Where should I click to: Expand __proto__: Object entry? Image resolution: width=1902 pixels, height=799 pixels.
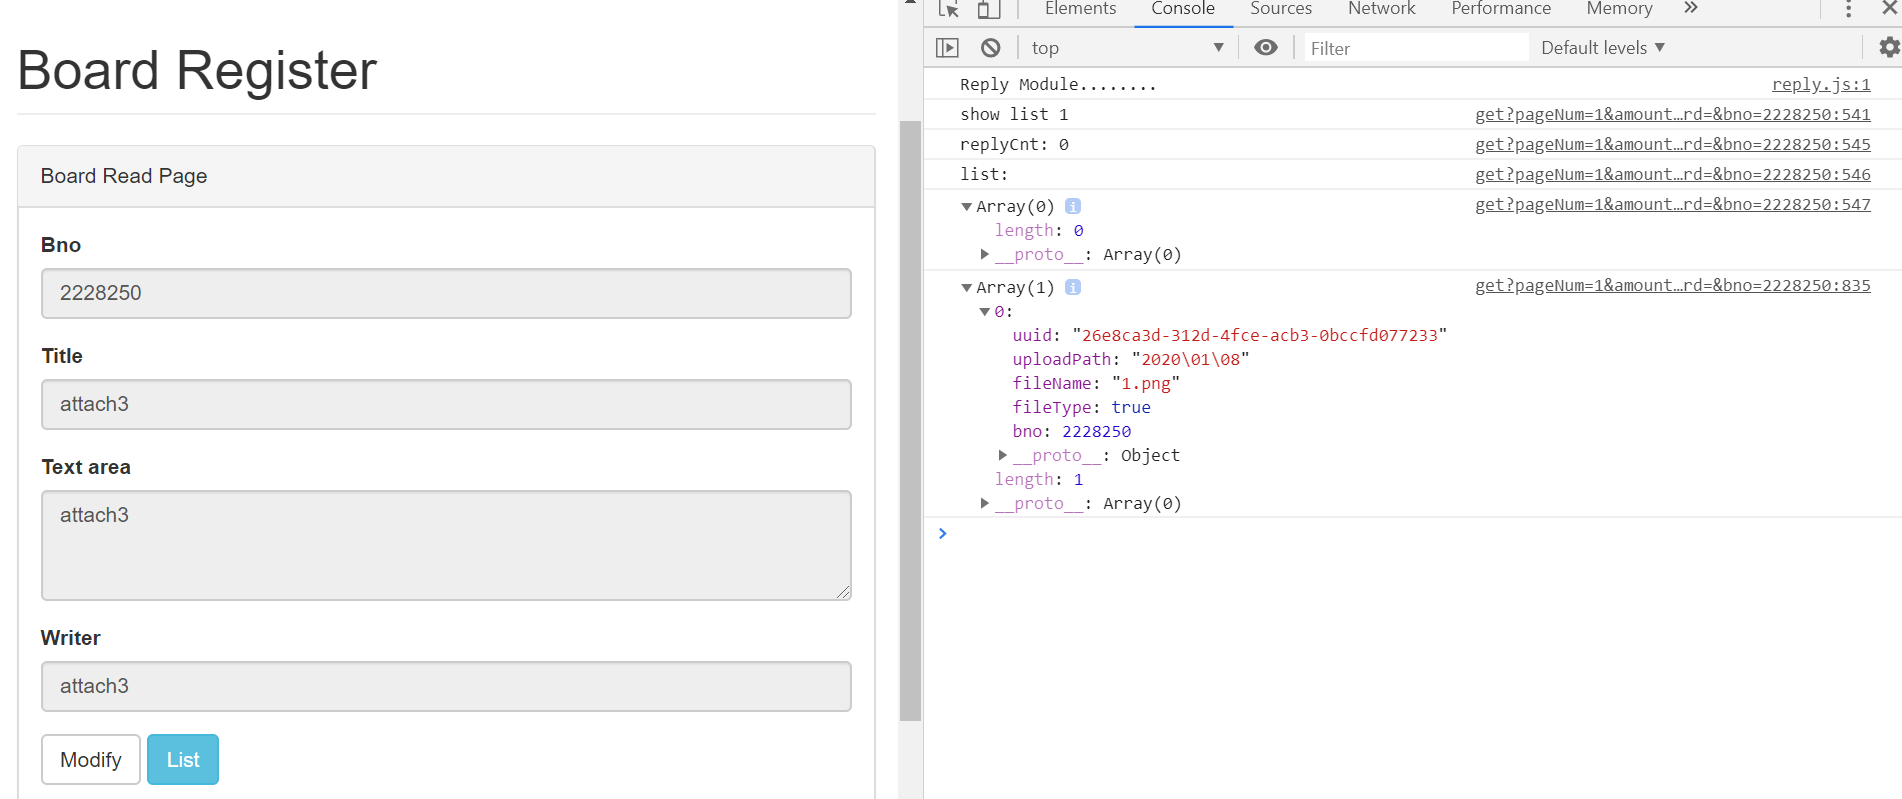click(1003, 455)
